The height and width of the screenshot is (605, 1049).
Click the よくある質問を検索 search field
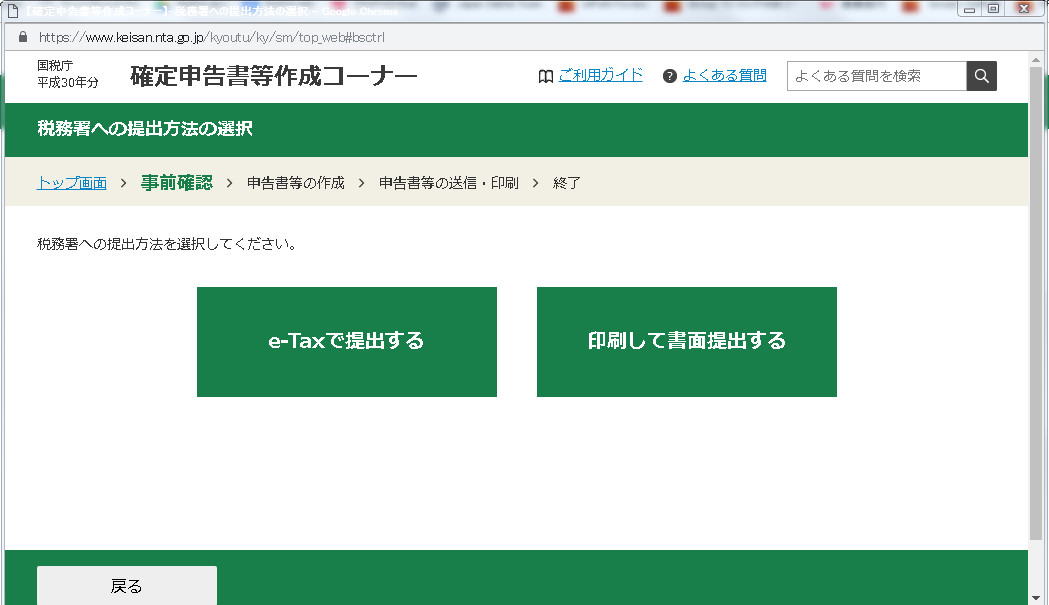pyautogui.click(x=875, y=75)
